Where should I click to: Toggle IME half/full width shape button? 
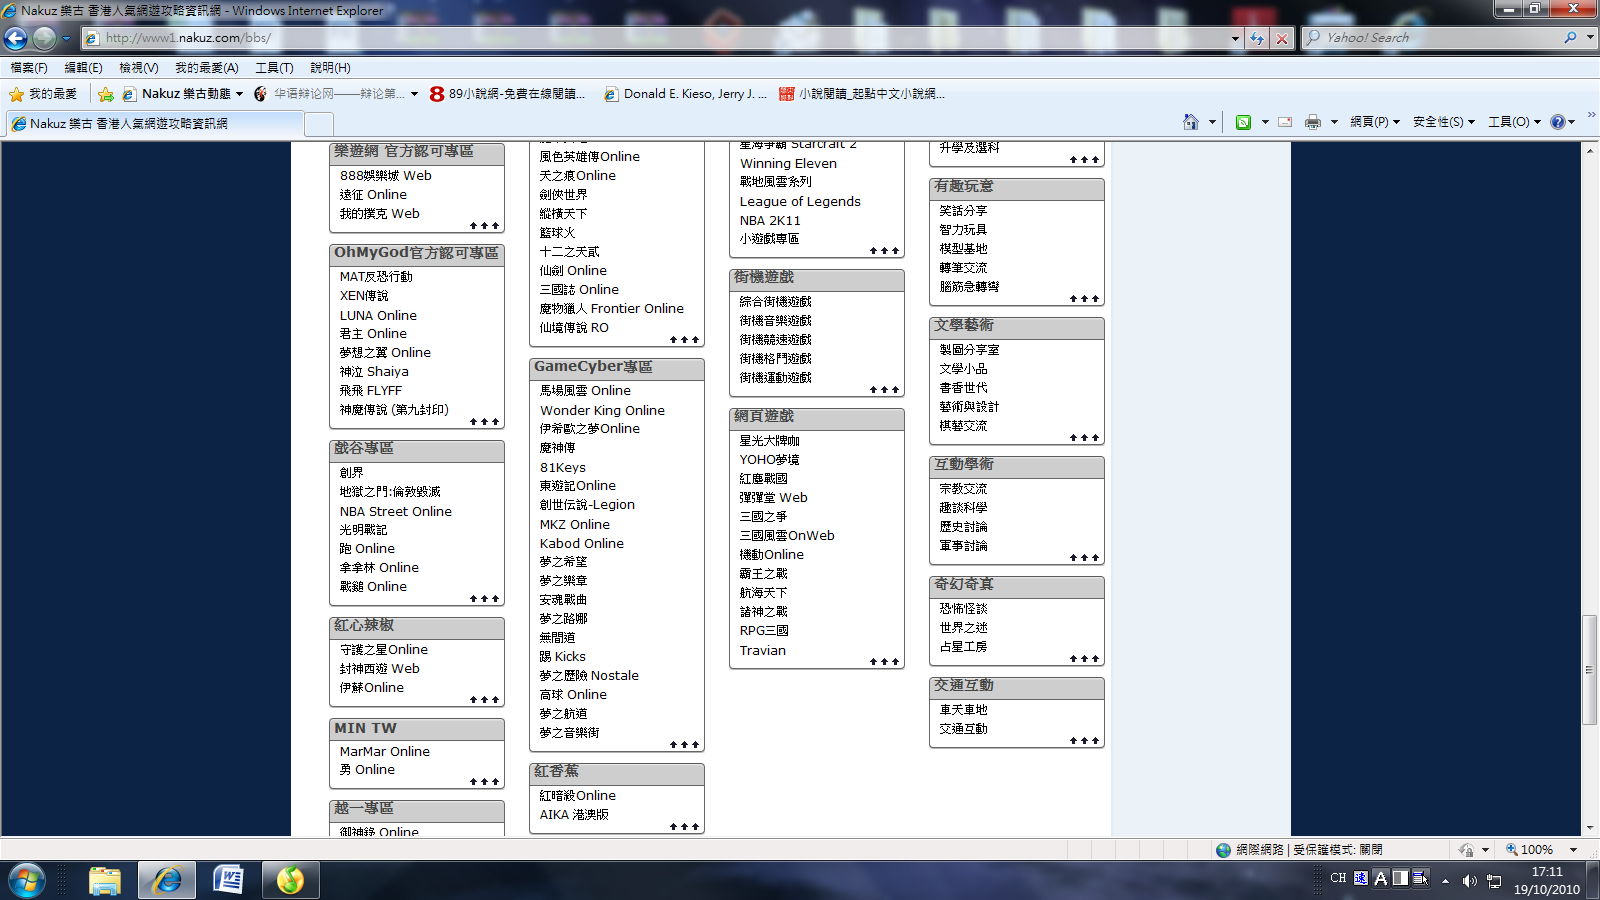[1400, 878]
